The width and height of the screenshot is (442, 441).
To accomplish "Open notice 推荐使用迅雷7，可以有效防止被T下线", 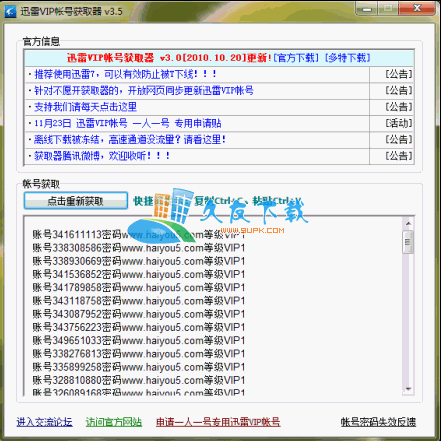I will coord(126,74).
